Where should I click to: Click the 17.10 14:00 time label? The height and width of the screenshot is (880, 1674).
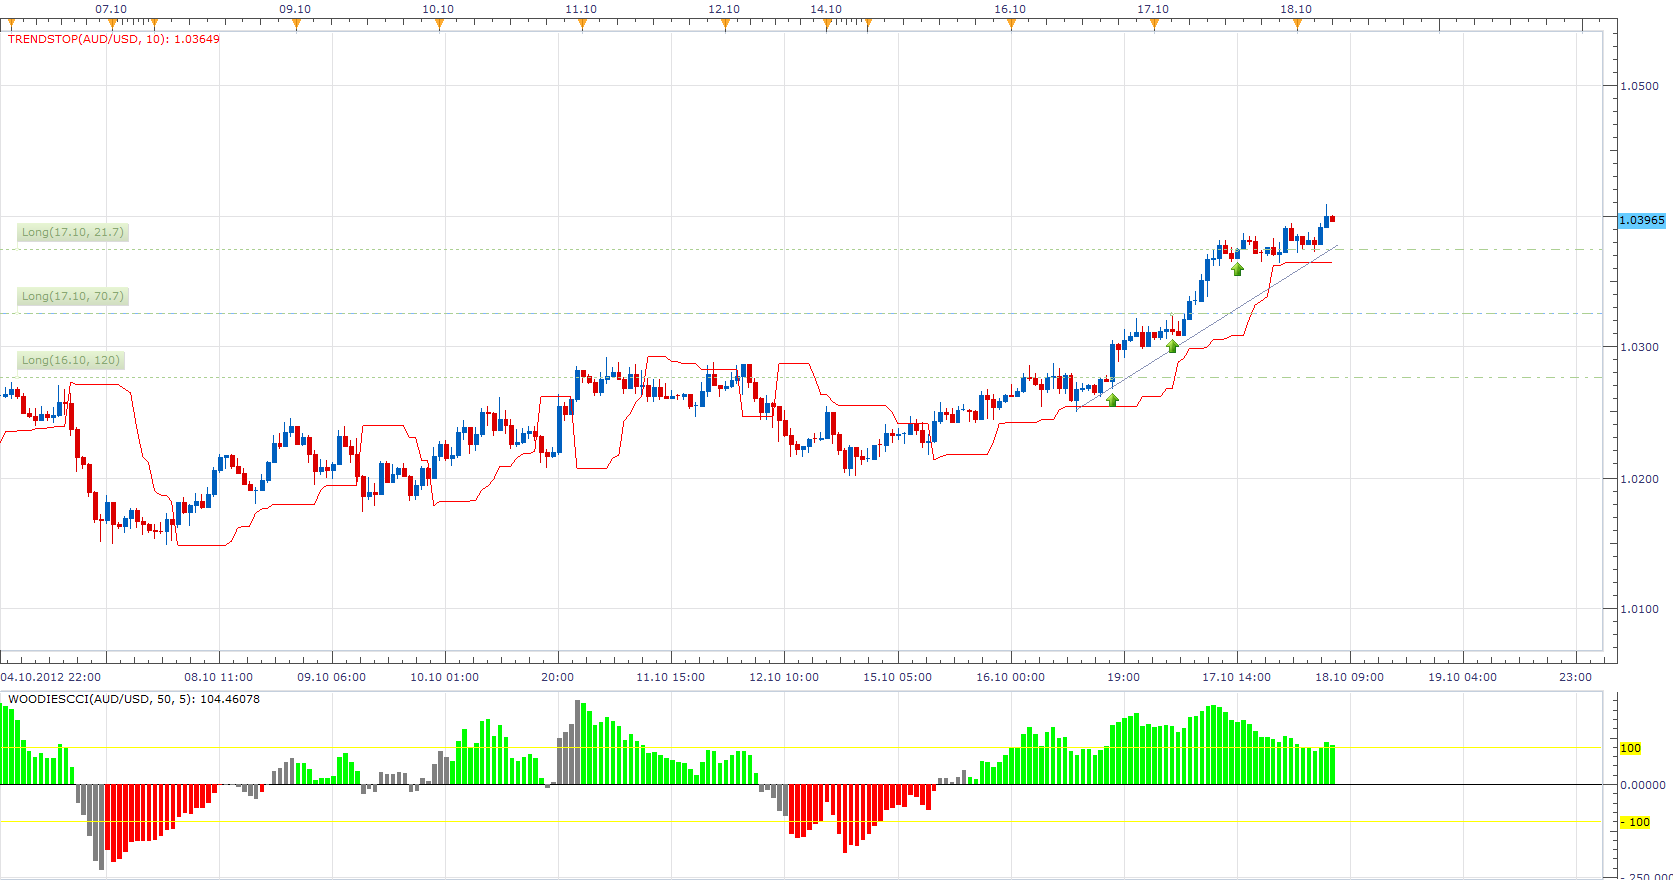1236,677
